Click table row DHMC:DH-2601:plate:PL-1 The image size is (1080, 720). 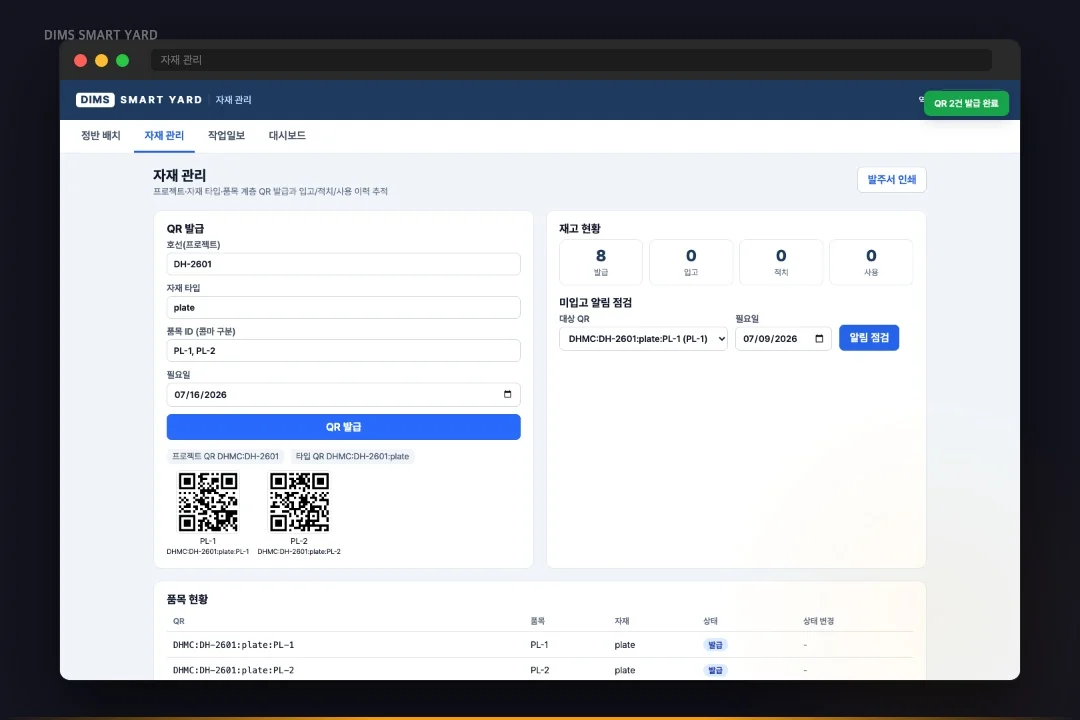click(x=540, y=645)
